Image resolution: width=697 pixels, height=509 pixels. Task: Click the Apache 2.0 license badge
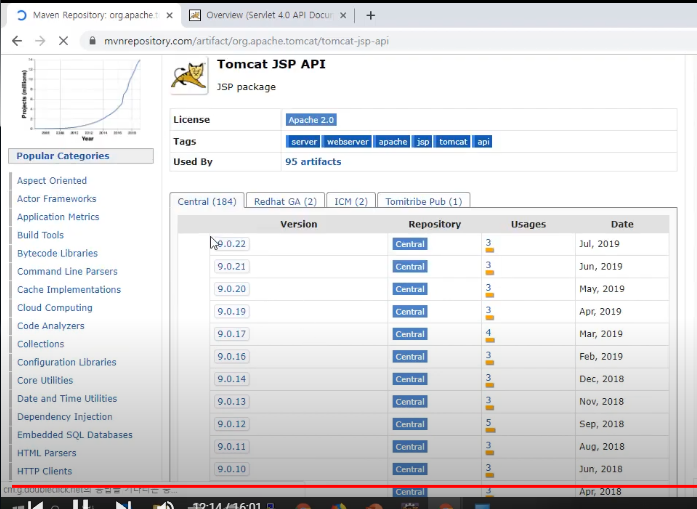[x=311, y=120]
